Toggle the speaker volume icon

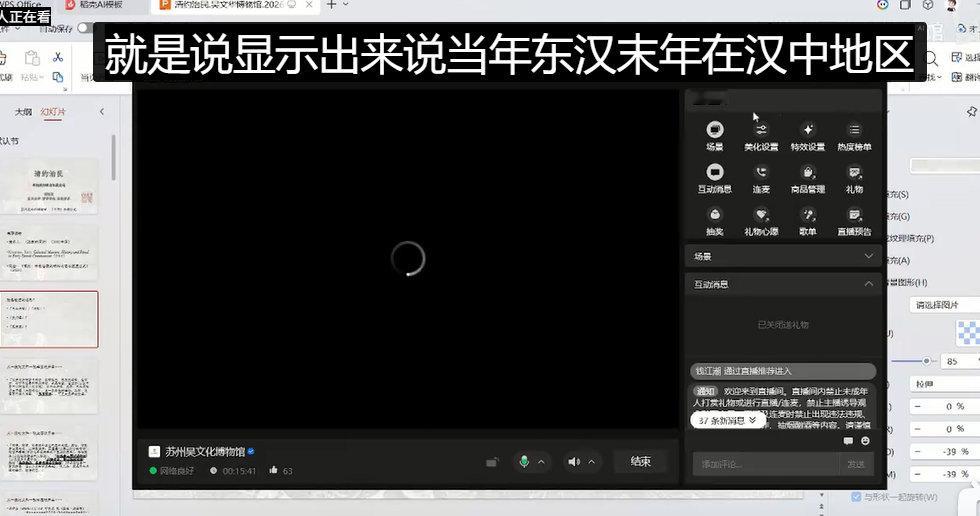573,462
